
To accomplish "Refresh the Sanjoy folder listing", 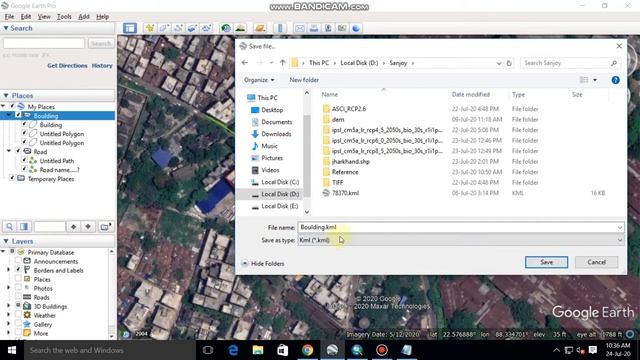I will (509, 63).
